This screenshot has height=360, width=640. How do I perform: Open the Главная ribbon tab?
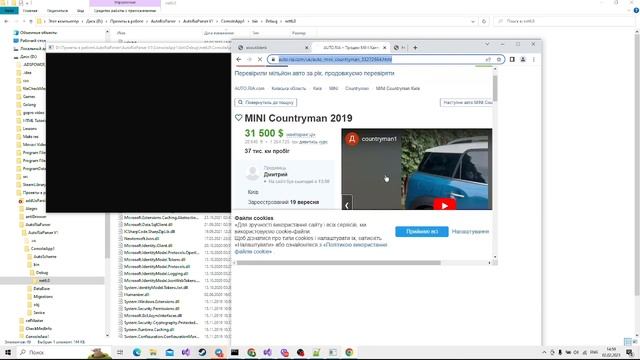click(x=30, y=11)
